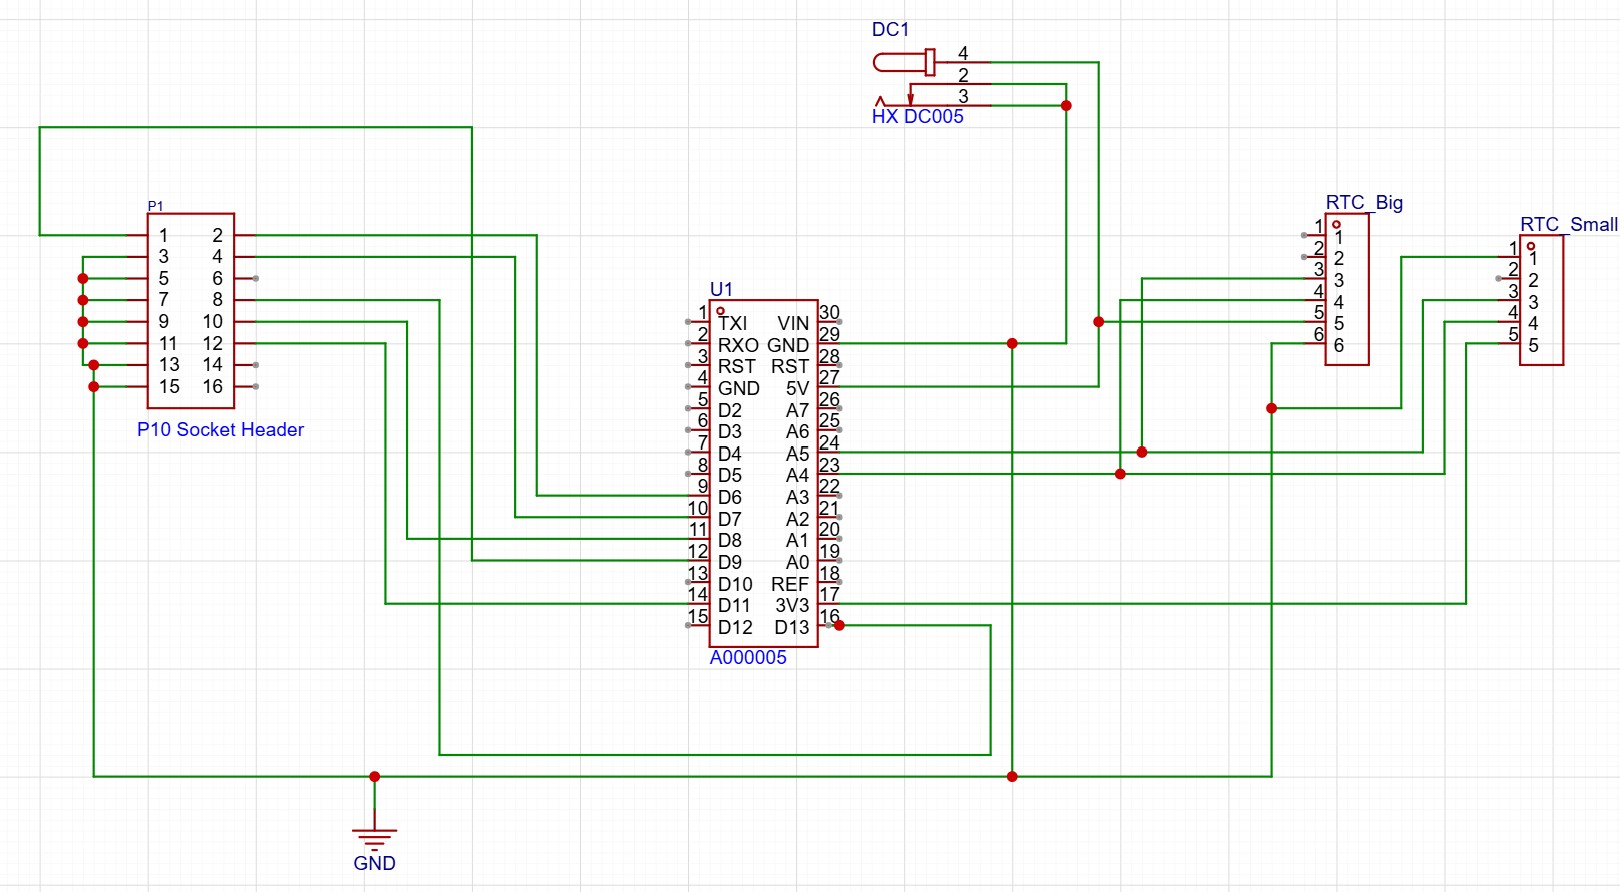Viewport: 1620px width, 892px height.
Task: Select pin 2 inside P1 header
Action: click(x=217, y=236)
